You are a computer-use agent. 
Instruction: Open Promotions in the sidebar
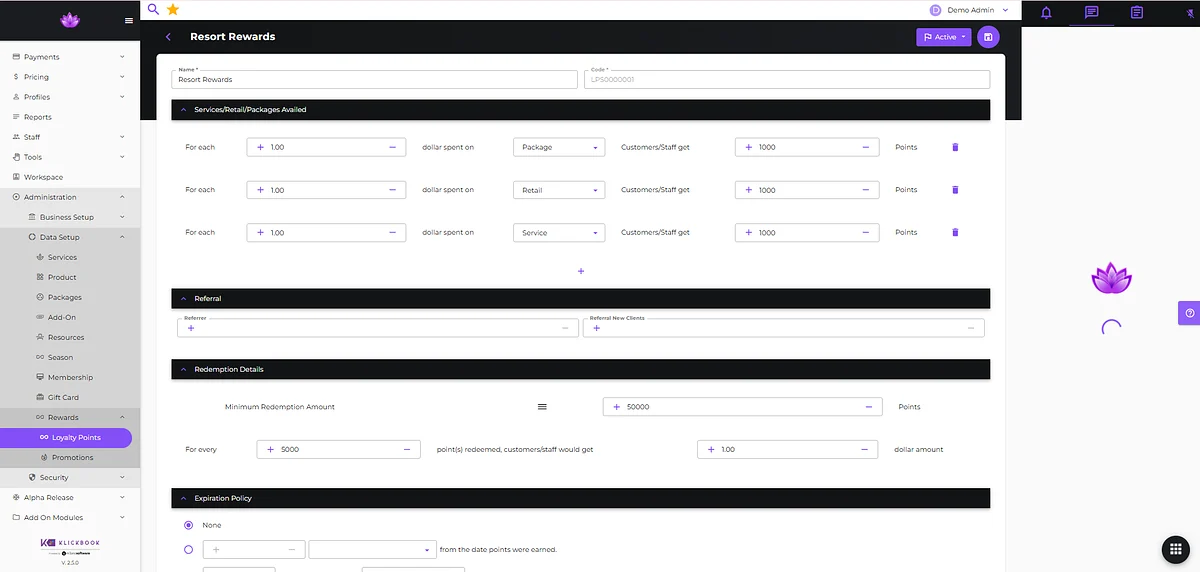(x=72, y=457)
